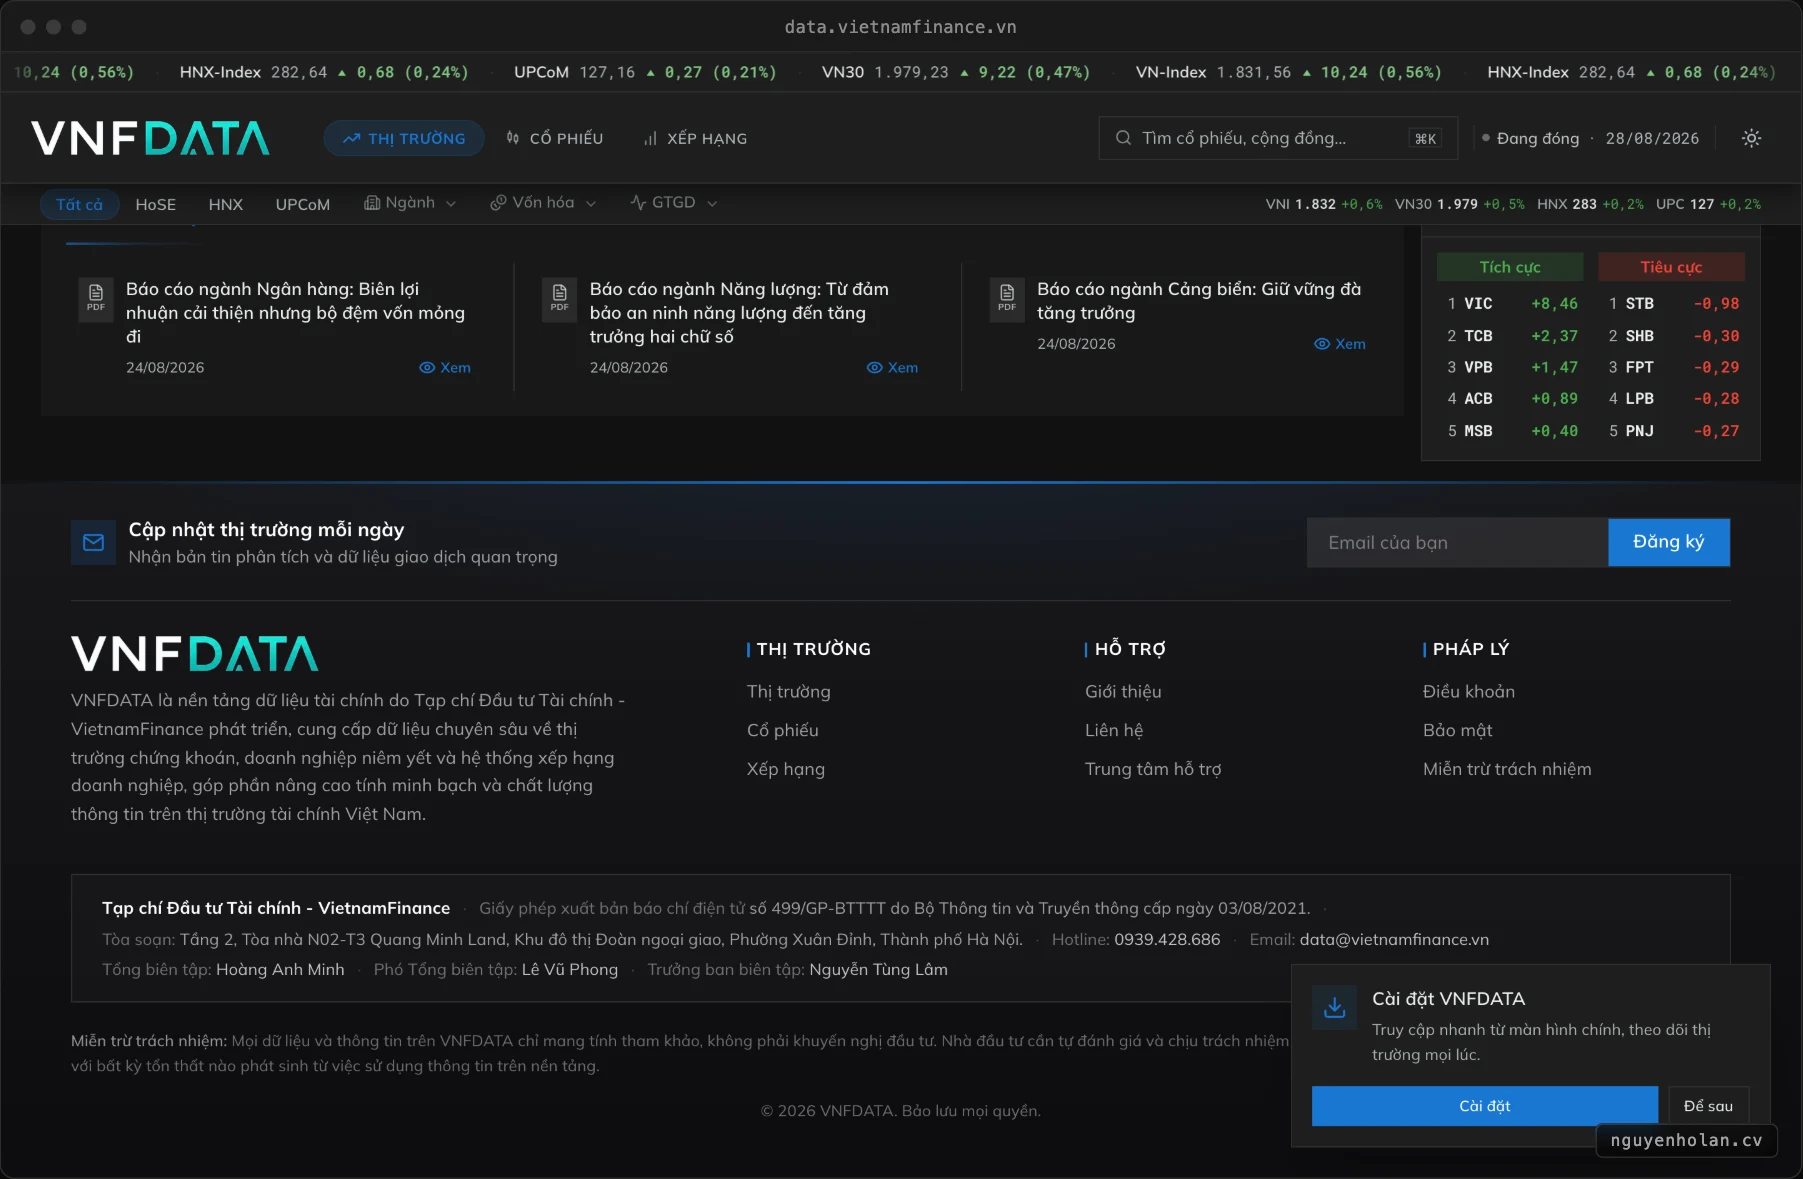Click the download icon in install popup
The height and width of the screenshot is (1179, 1803).
click(x=1334, y=1007)
